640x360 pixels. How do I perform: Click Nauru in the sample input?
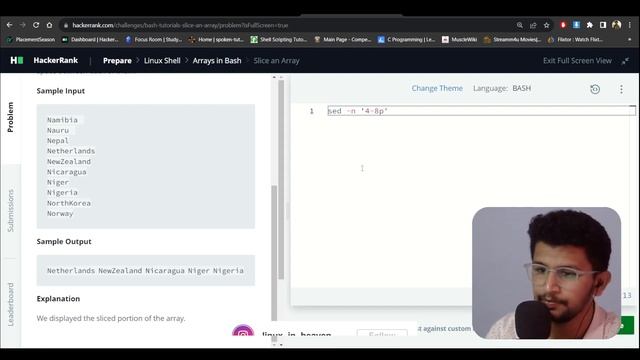58,130
